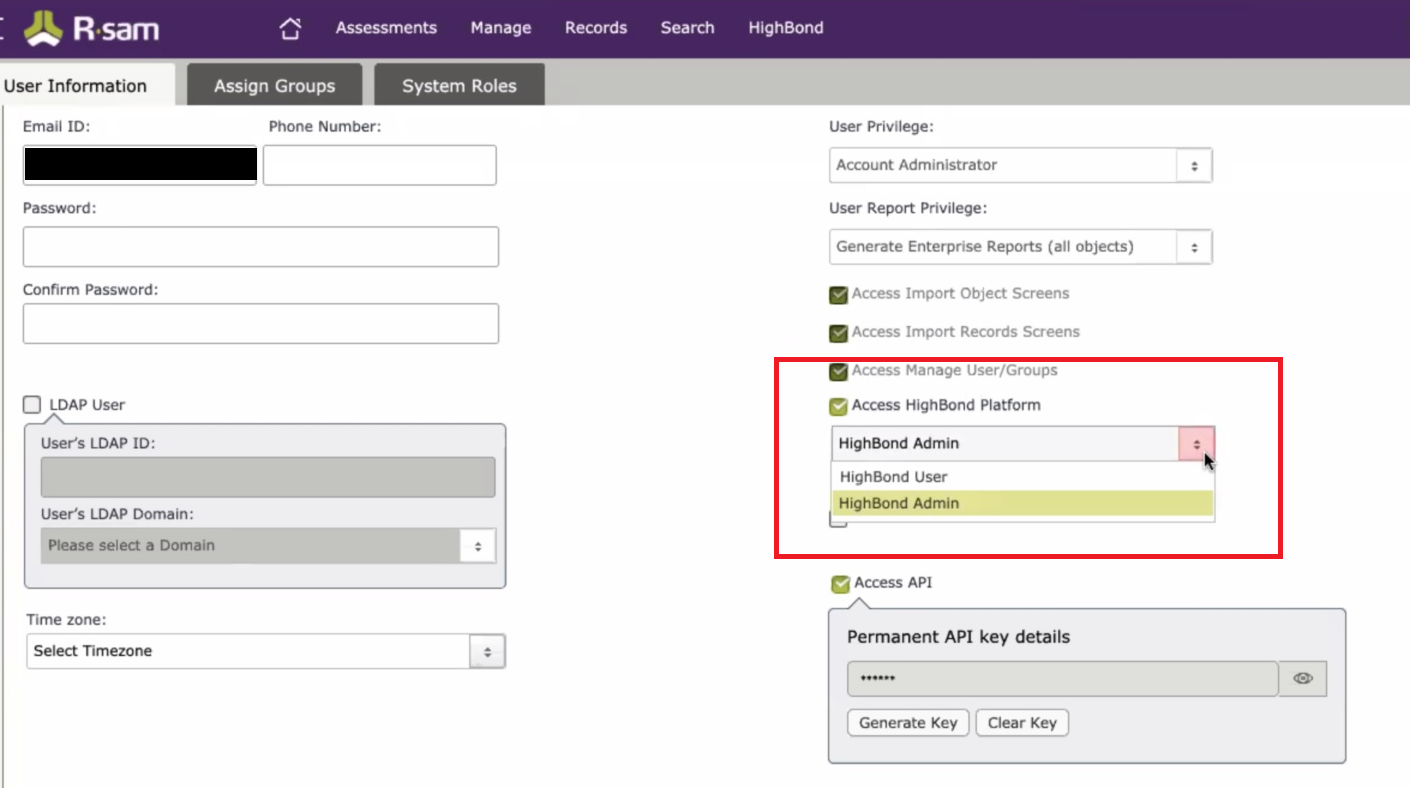The image size is (1410, 788).
Task: Open the HighBond menu in the navigation bar
Action: [785, 28]
